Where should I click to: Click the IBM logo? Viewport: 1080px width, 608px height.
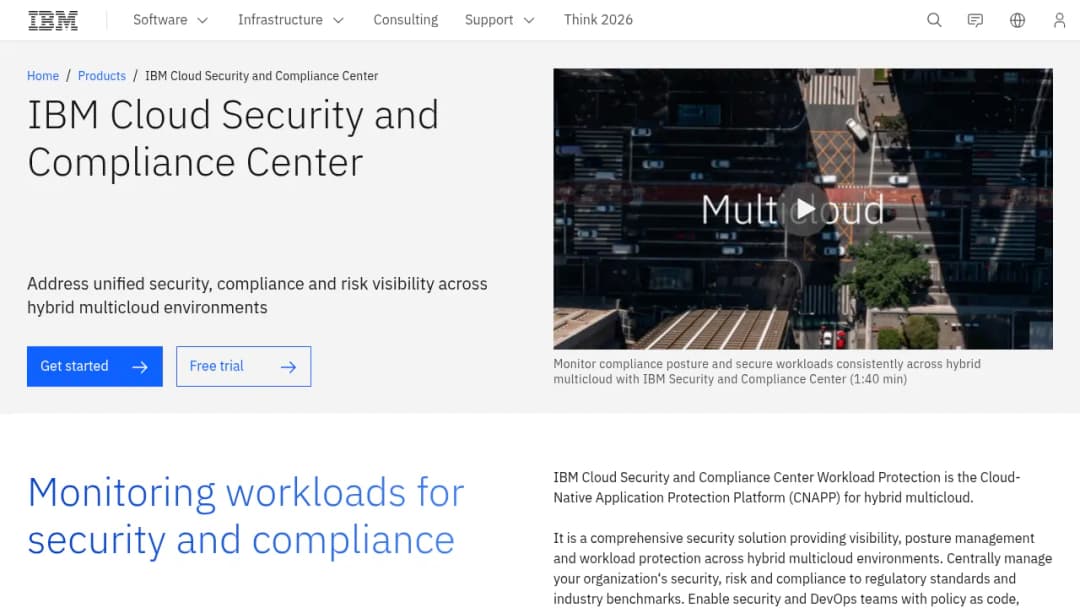[x=53, y=20]
